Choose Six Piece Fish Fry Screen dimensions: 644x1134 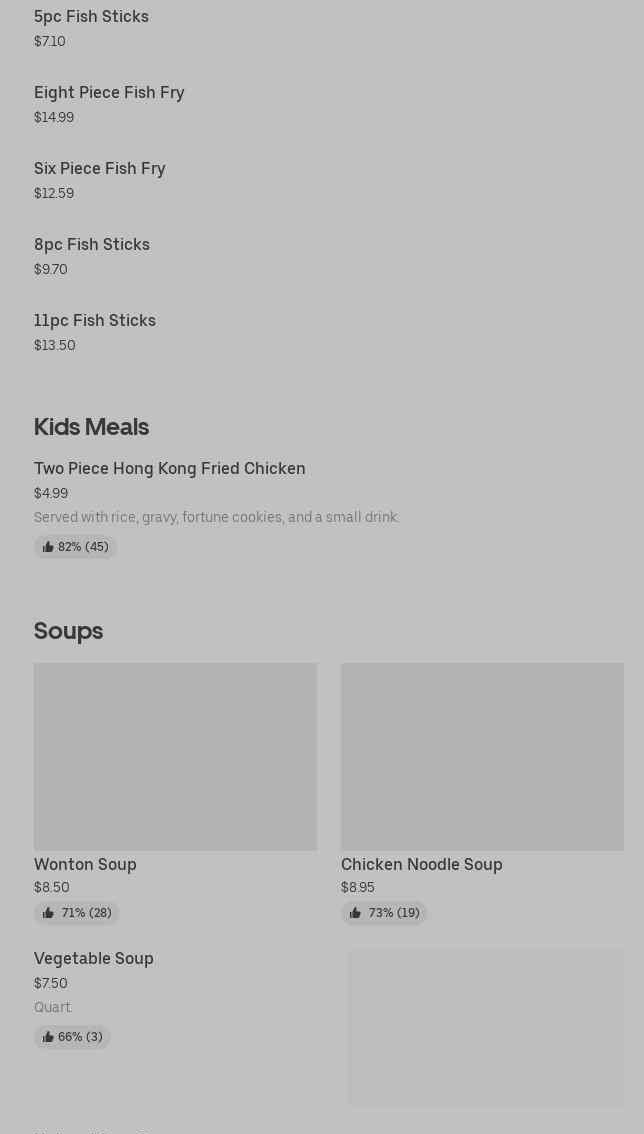[x=100, y=169]
